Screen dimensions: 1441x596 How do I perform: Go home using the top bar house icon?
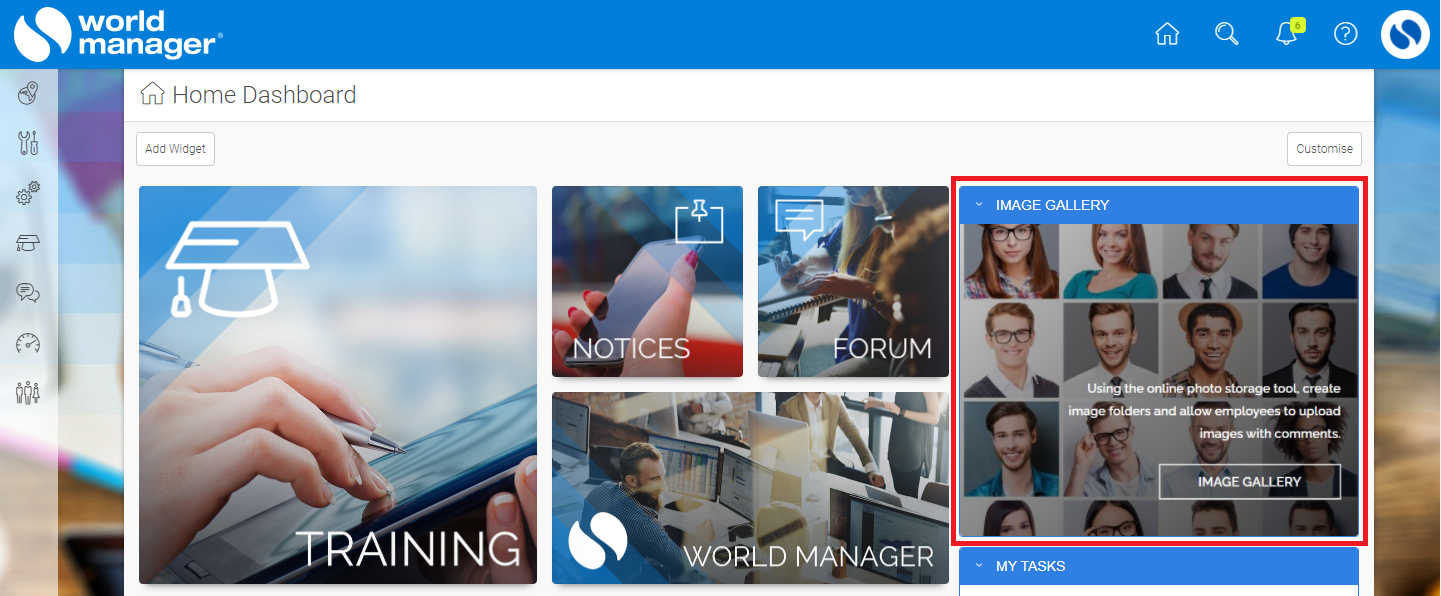[1166, 33]
